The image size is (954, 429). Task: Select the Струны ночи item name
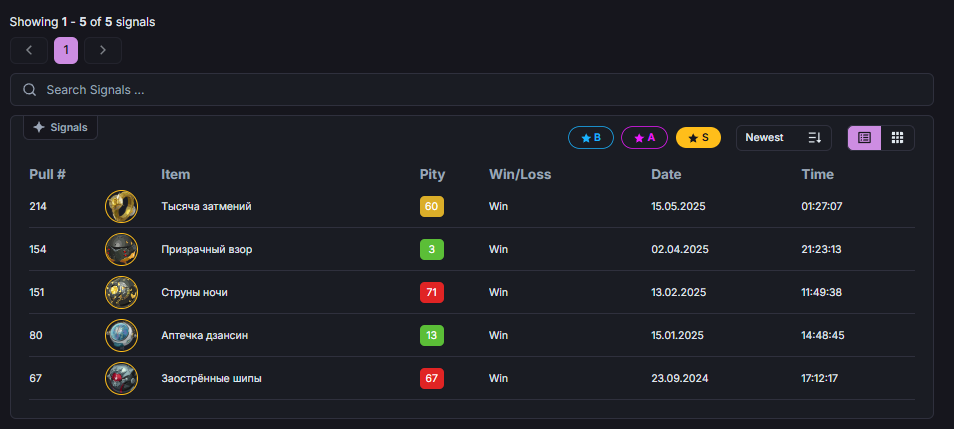pyautogui.click(x=195, y=292)
